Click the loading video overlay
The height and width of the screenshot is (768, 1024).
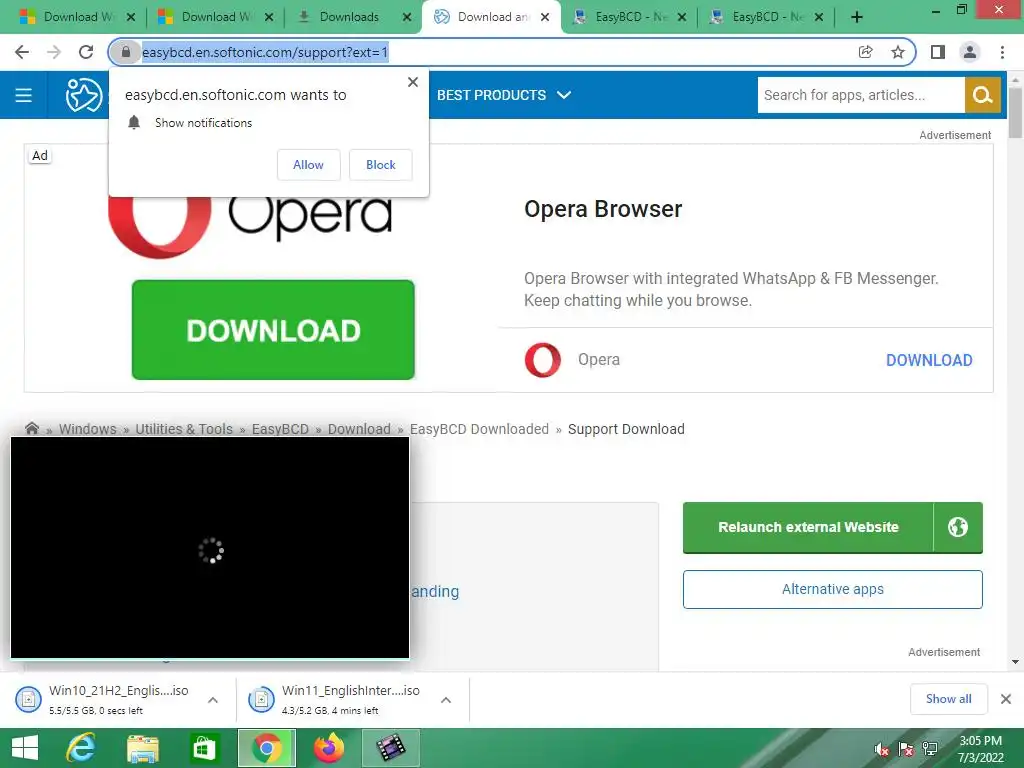(210, 547)
